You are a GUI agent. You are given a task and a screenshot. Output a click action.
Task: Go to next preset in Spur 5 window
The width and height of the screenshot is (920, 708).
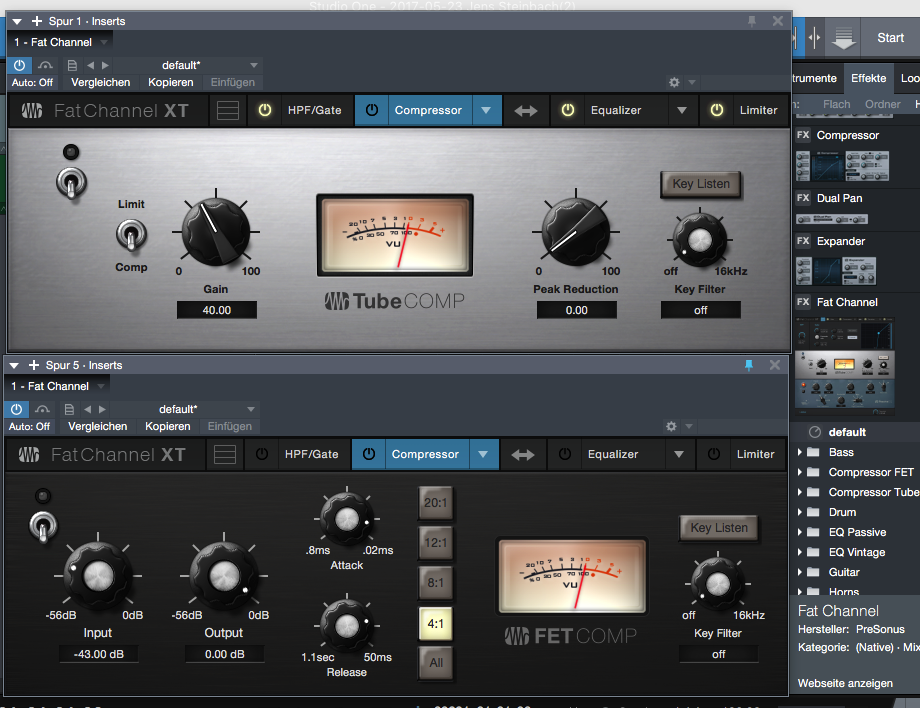coord(102,409)
